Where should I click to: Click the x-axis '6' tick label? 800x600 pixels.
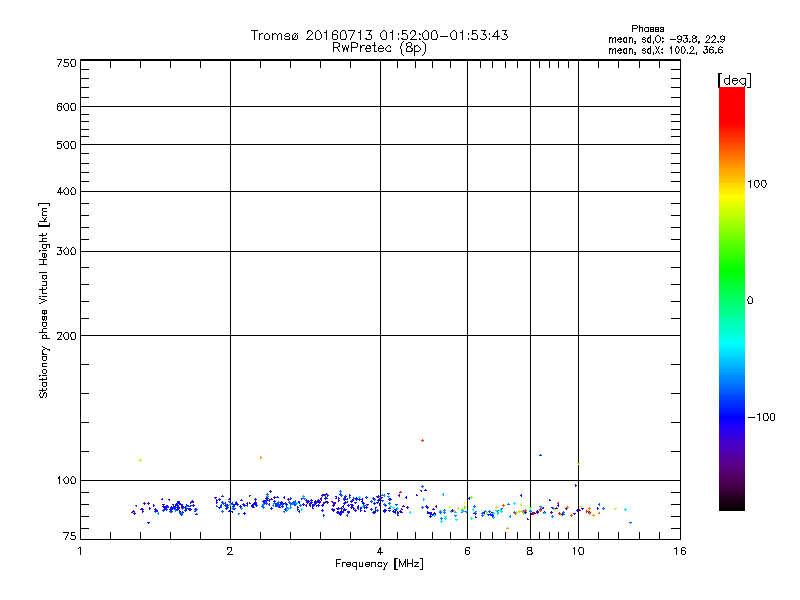(467, 551)
